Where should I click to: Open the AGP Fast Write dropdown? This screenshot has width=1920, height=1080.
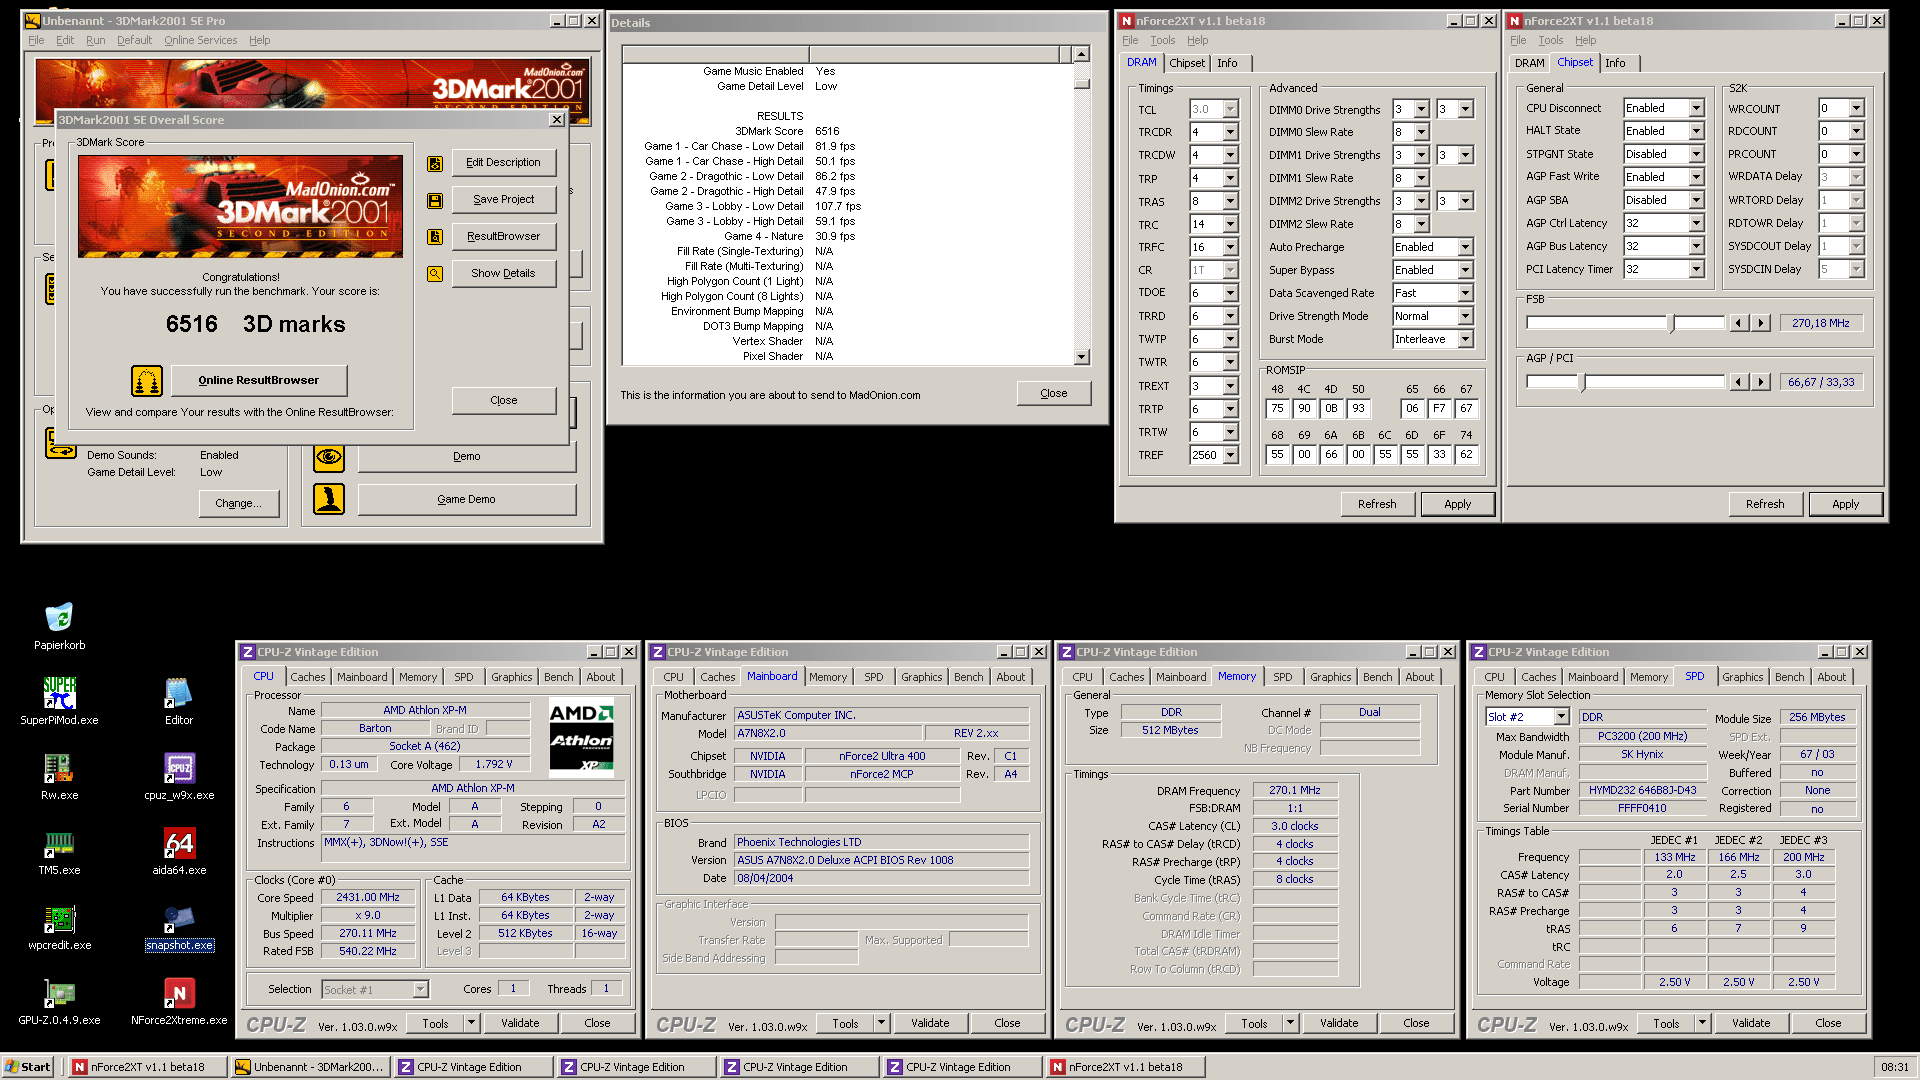(1696, 177)
